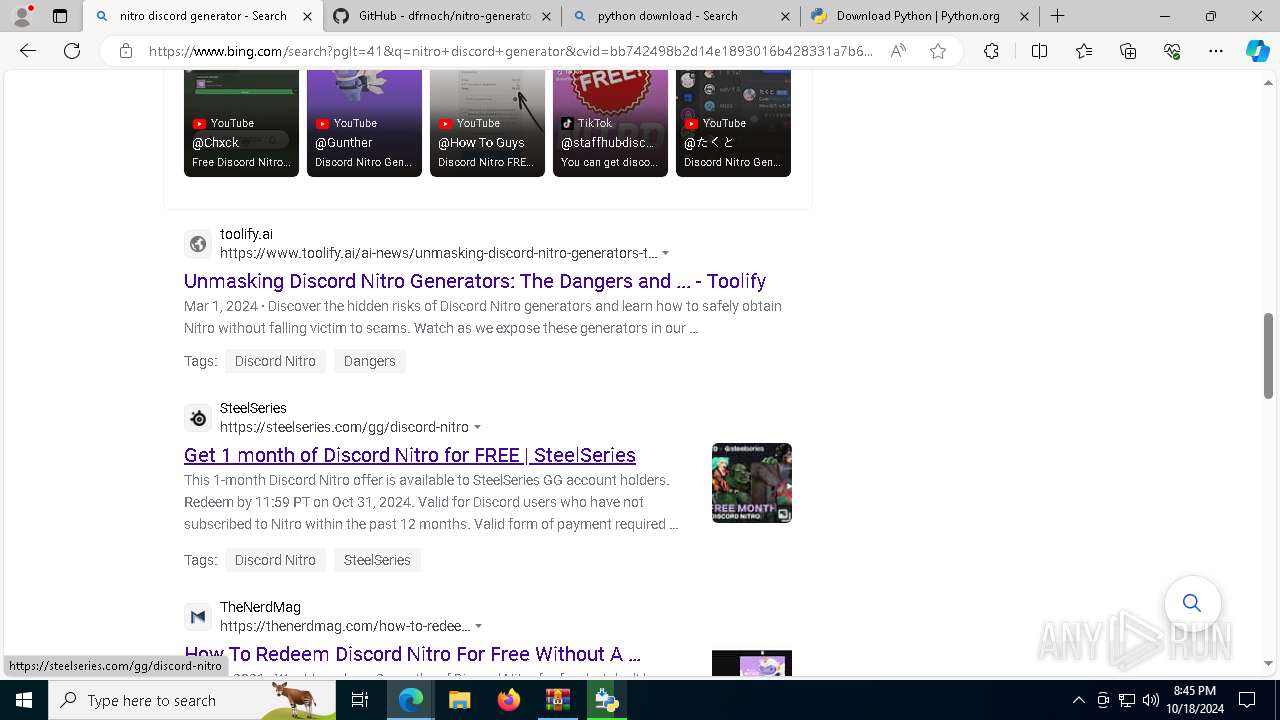1280x720 pixels.
Task: Click the taskbar search box
Action: pos(194,700)
